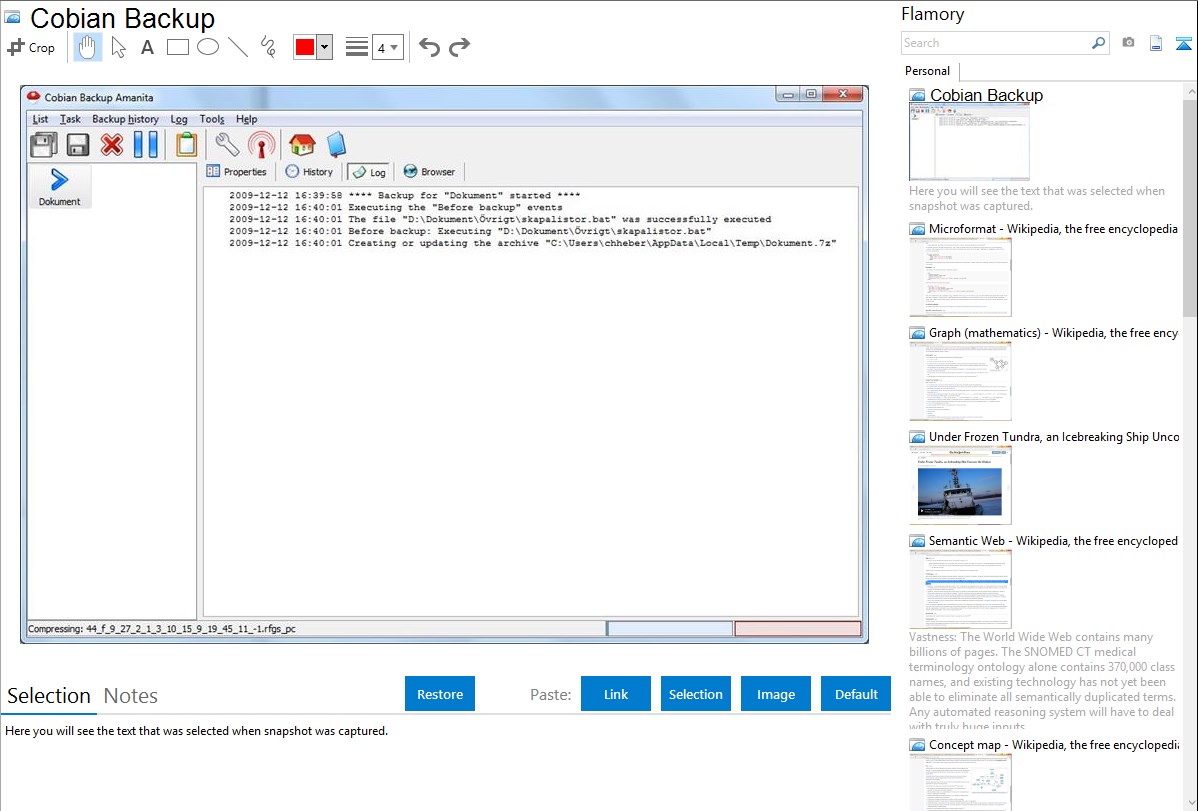Select the text annotation tool

pyautogui.click(x=147, y=47)
